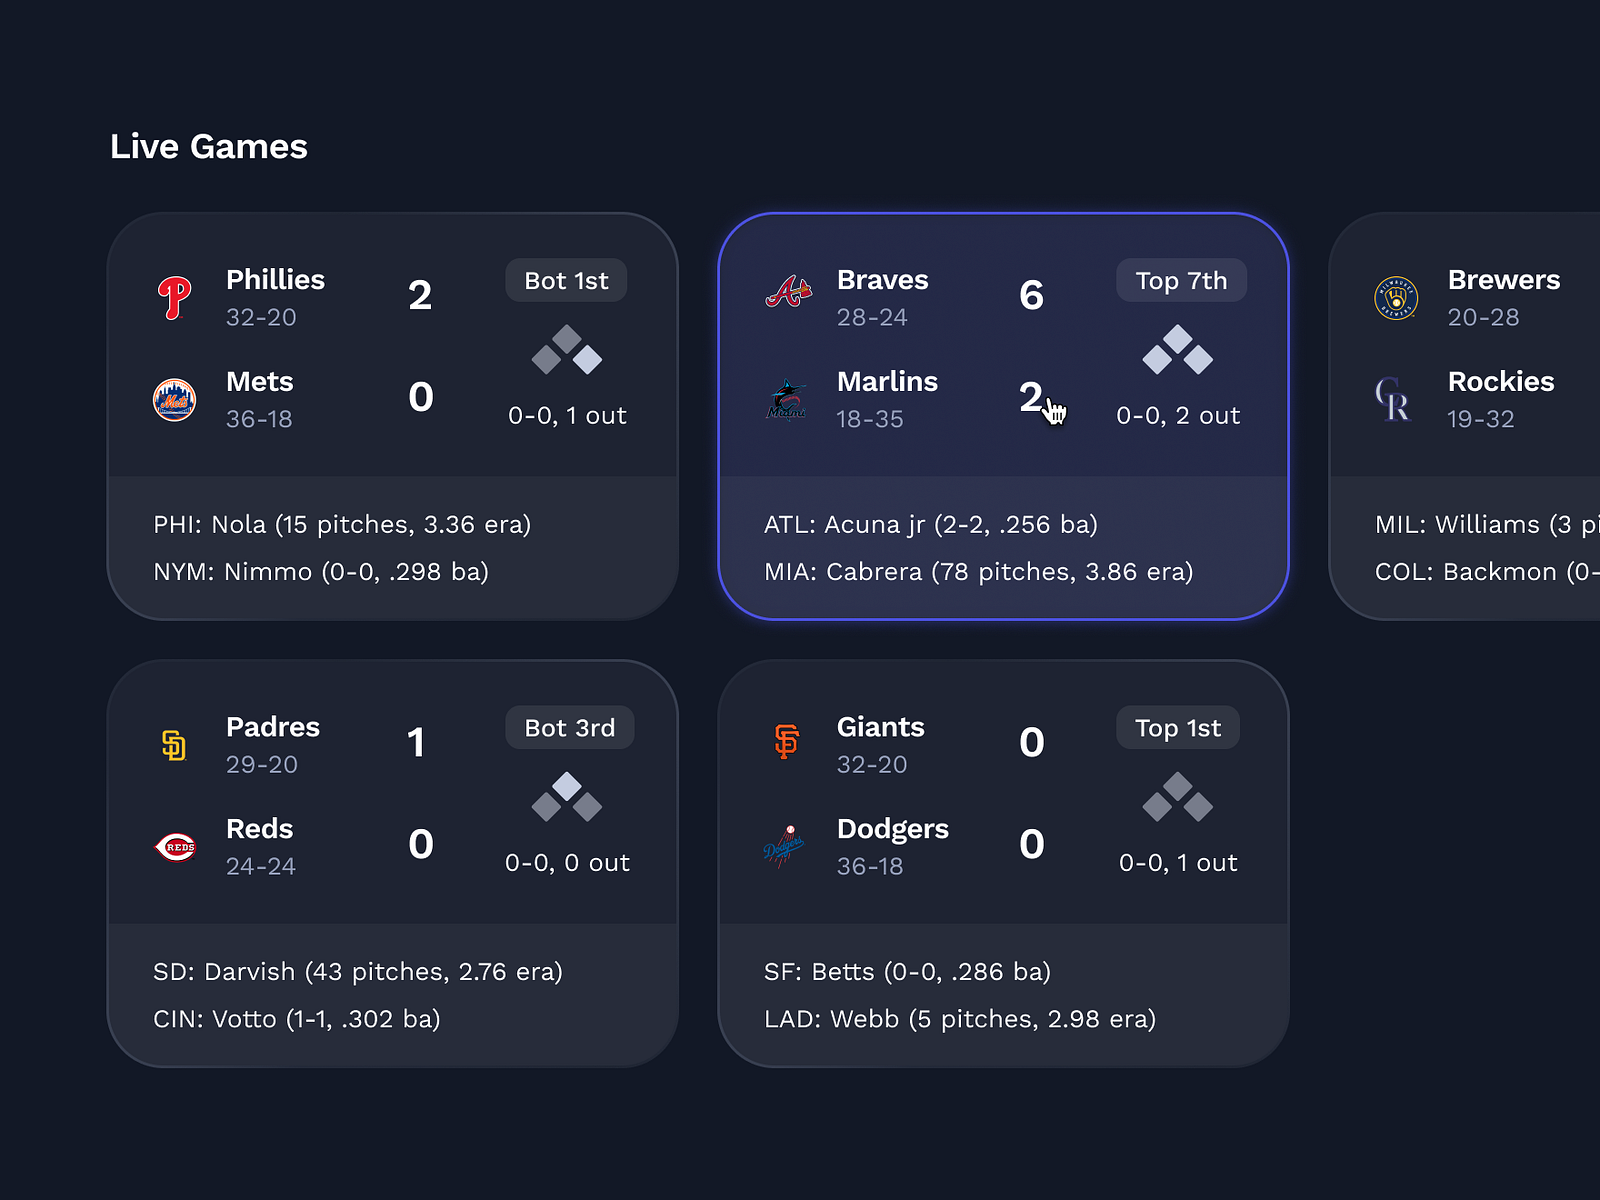Screen dimensions: 1600x1200
Task: Expand the Bot 3rd inning badge
Action: coord(569,728)
